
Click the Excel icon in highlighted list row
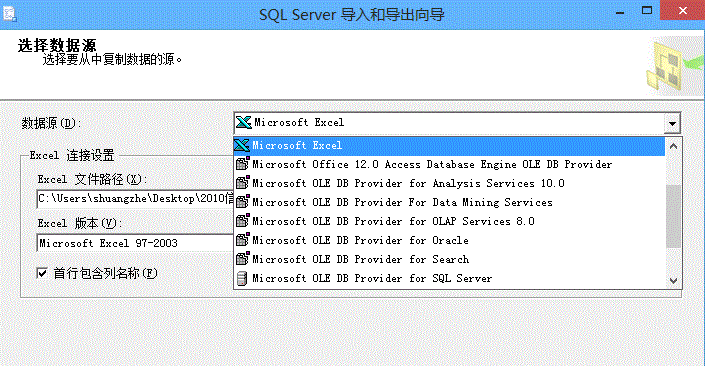coord(242,145)
